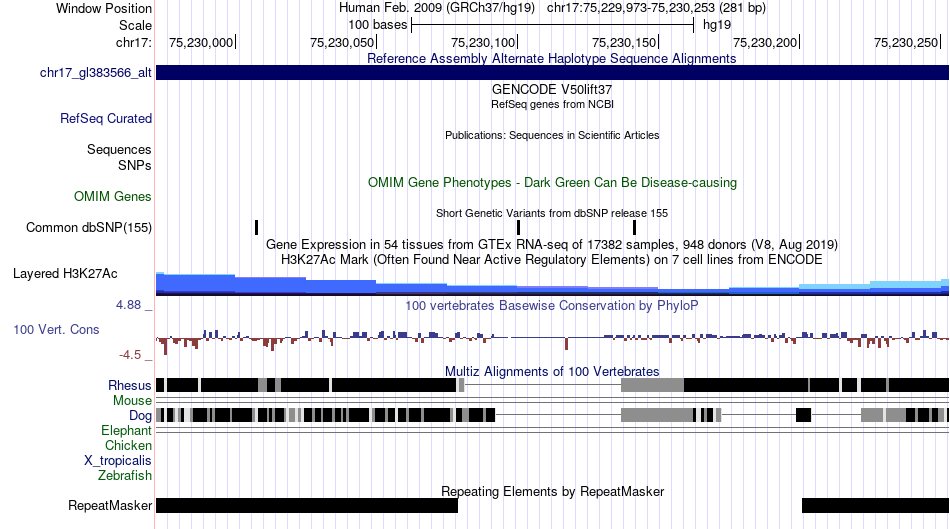Click the left RepeatMasker black repeat block

pos(307,505)
